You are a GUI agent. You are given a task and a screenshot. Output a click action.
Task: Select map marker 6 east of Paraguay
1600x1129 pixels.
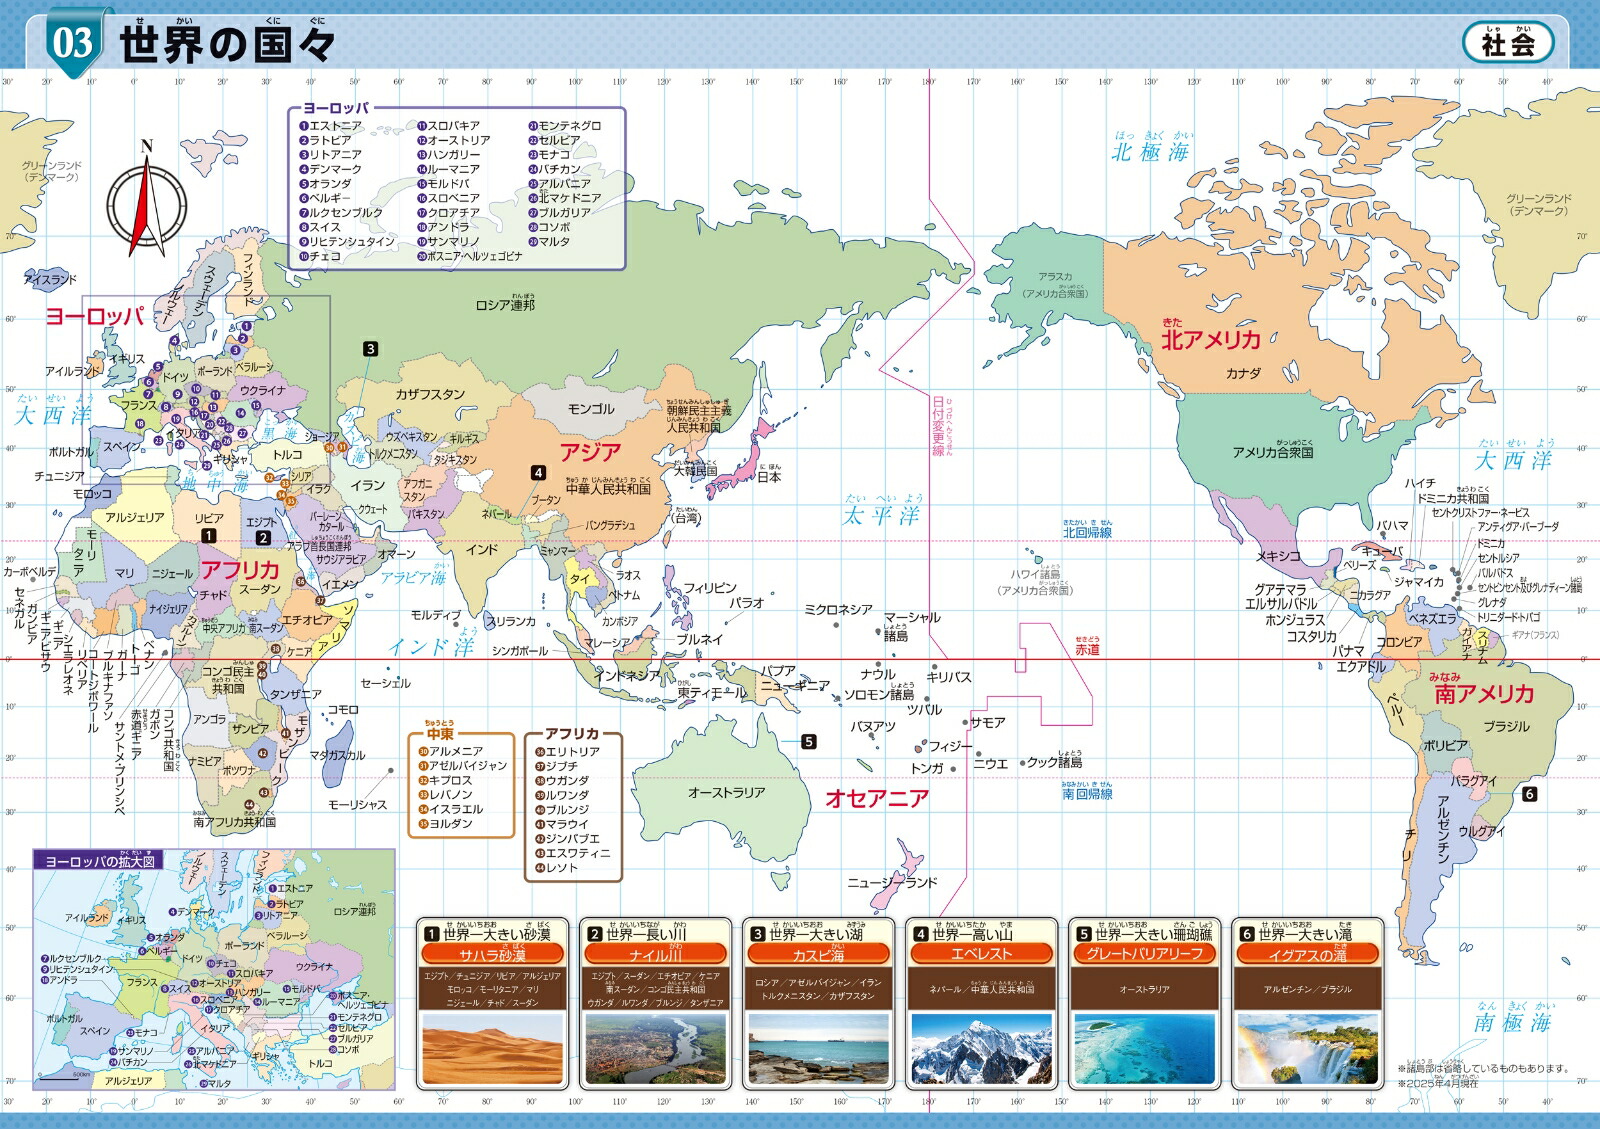pyautogui.click(x=1529, y=794)
